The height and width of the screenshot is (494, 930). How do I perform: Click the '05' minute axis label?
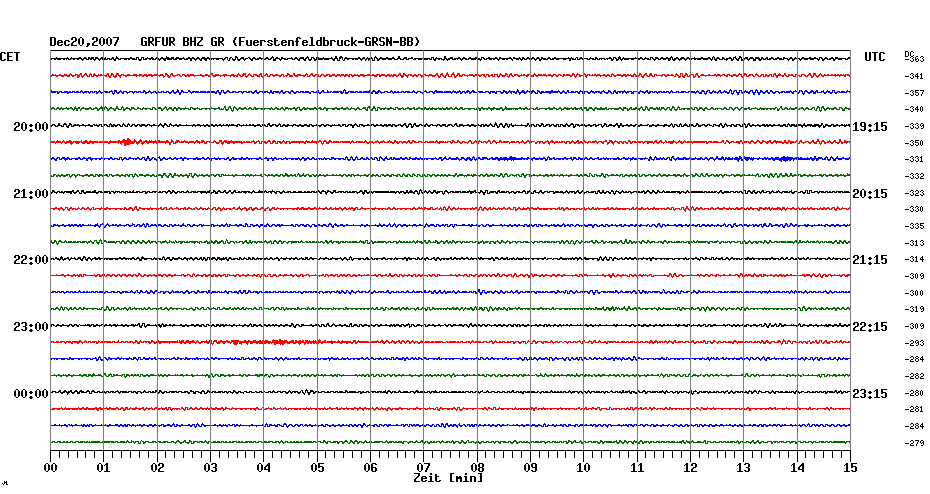317,468
